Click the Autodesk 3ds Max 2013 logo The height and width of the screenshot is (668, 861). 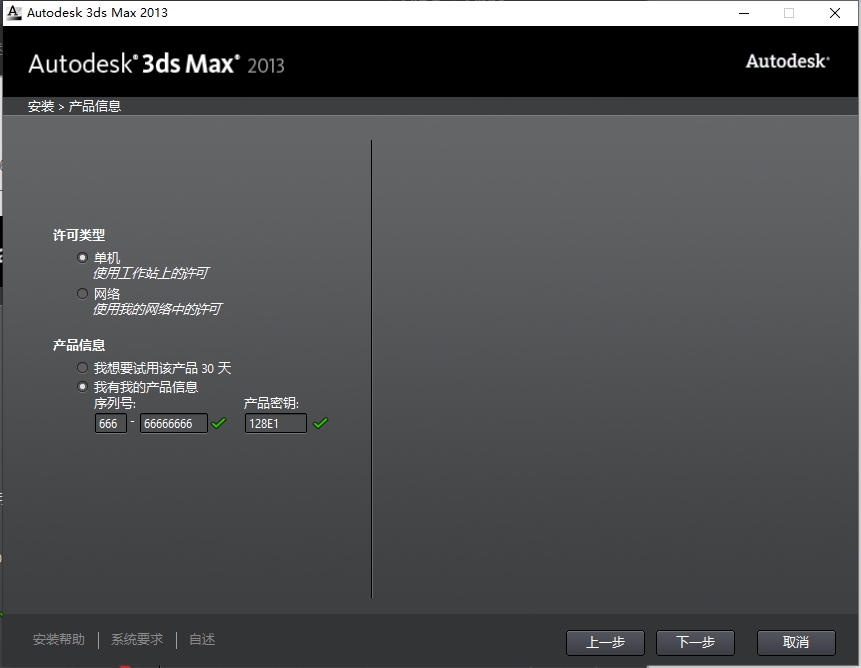click(x=156, y=64)
